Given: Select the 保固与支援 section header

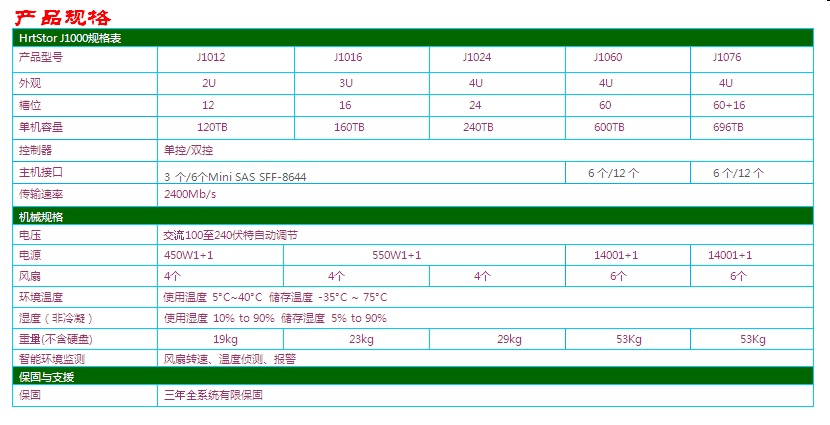Looking at the screenshot, I should [x=47, y=376].
